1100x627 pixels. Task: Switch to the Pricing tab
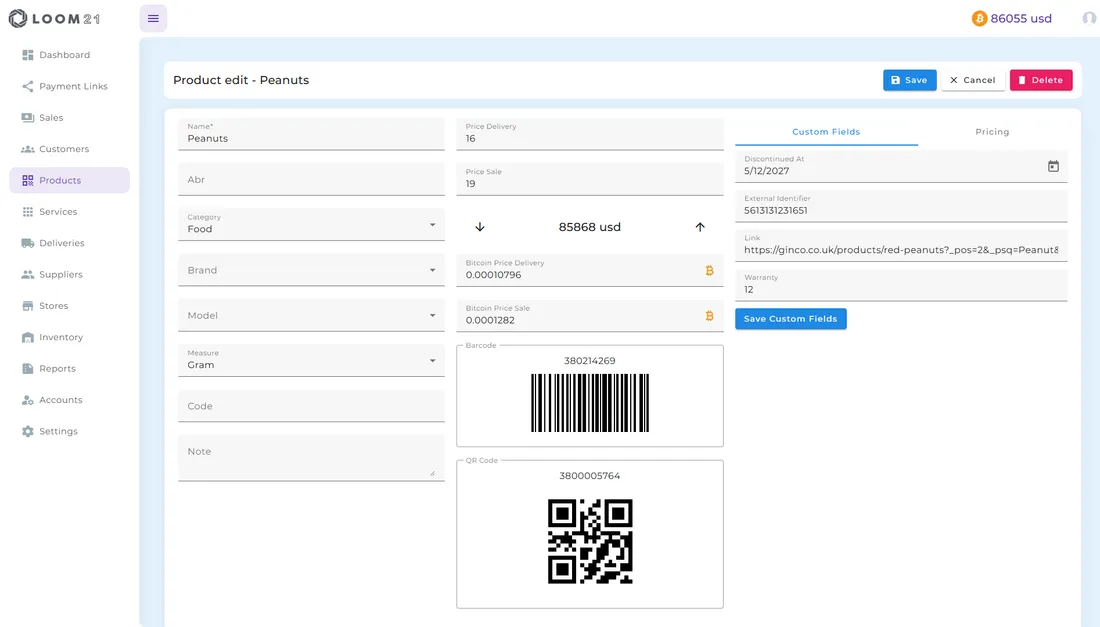pyautogui.click(x=992, y=132)
